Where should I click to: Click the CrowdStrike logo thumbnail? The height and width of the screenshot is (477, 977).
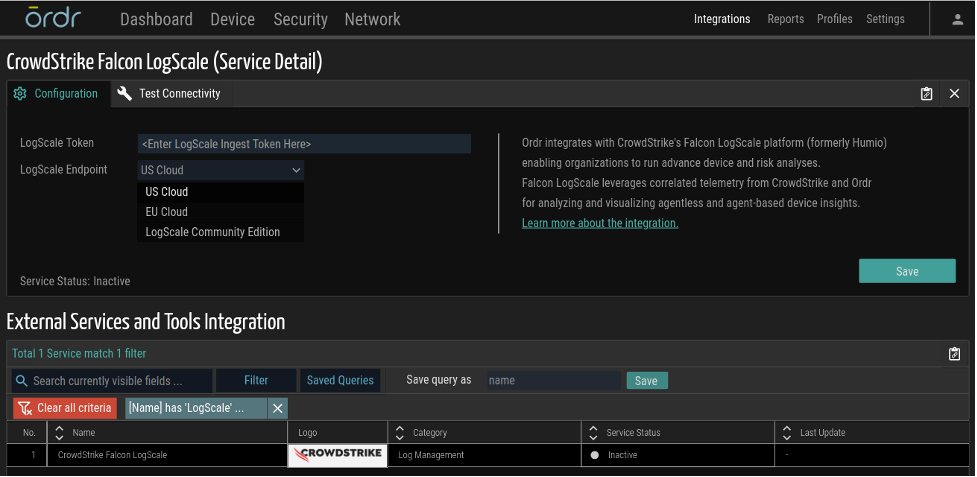(337, 455)
